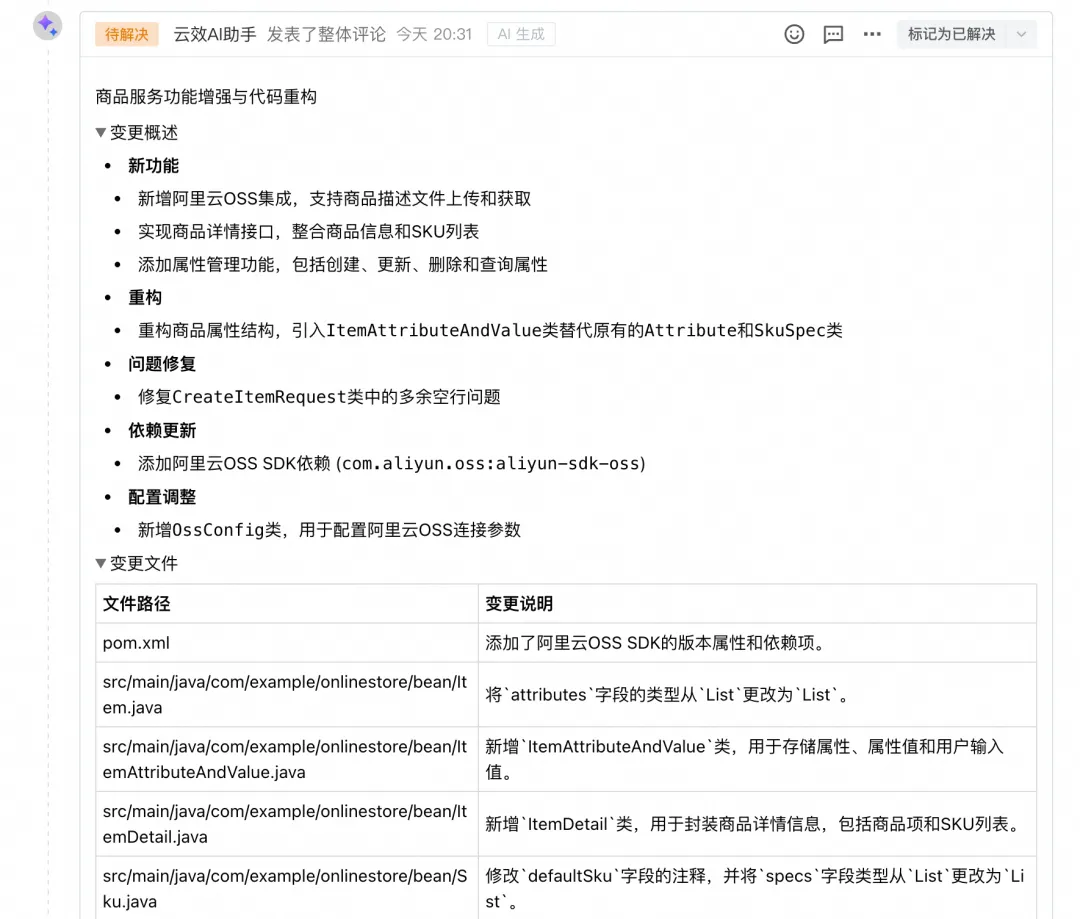Click the 新增阿里云OSS集成 bullet line

pyautogui.click(x=334, y=199)
